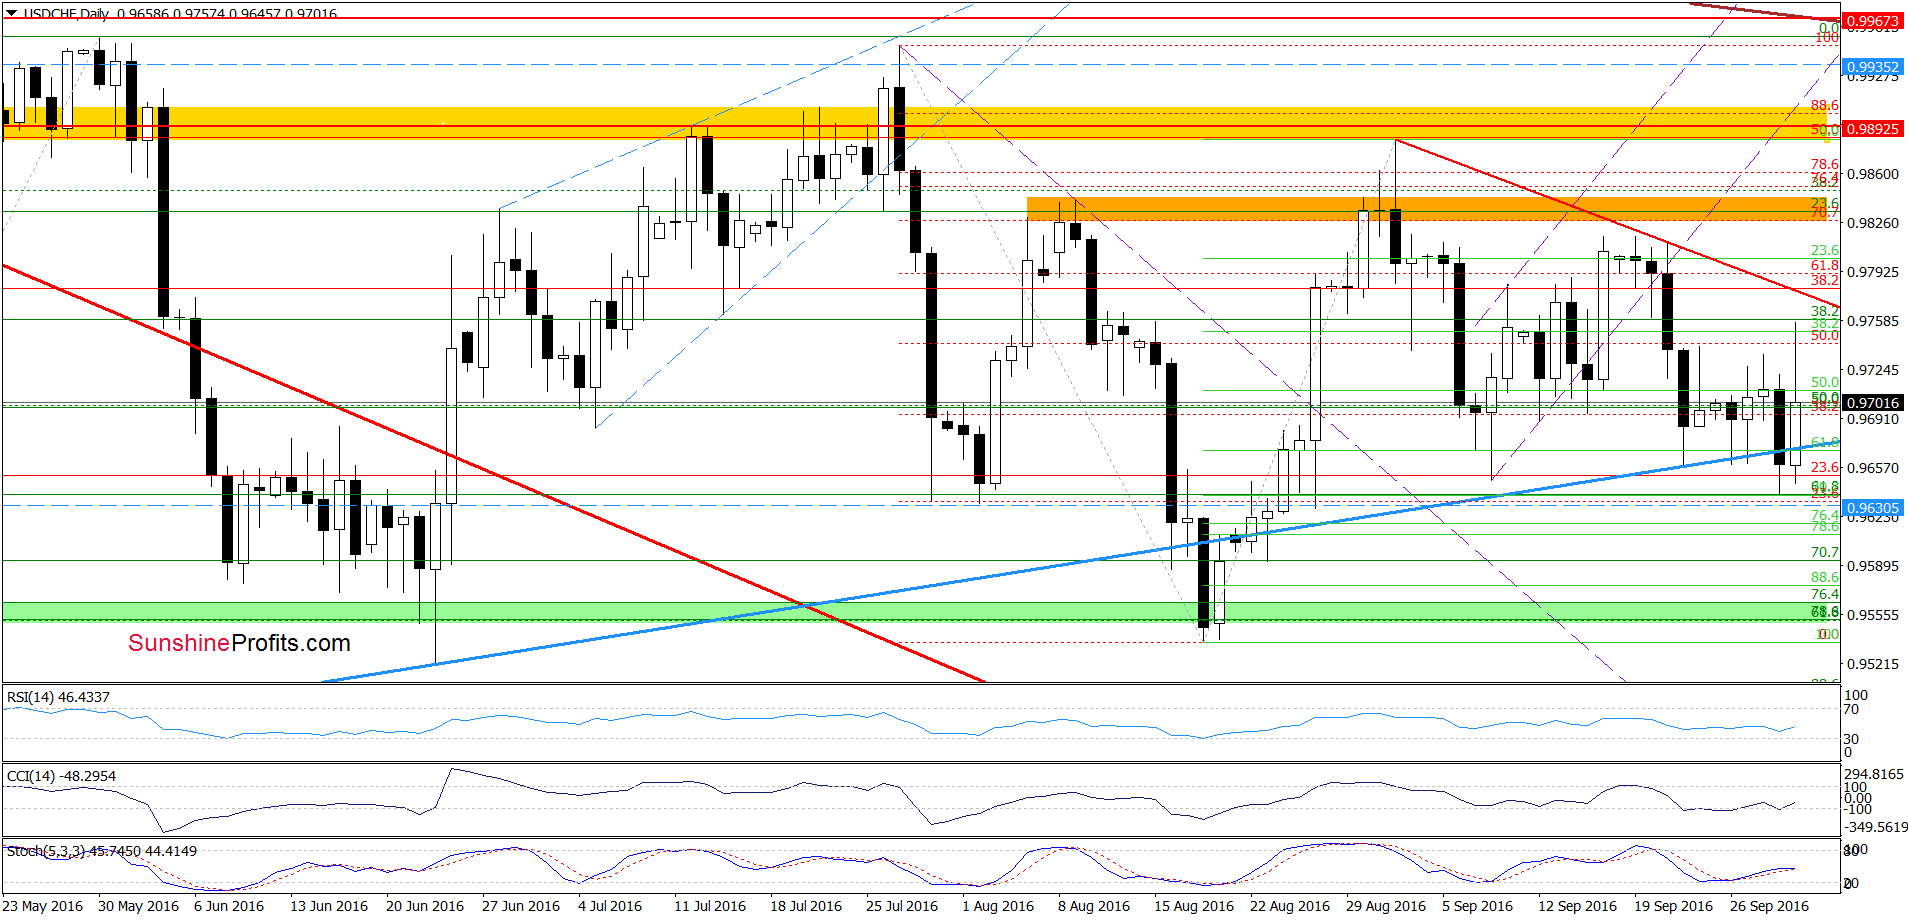
Task: Click the 26 Sep 2016 date label
Action: (1769, 906)
